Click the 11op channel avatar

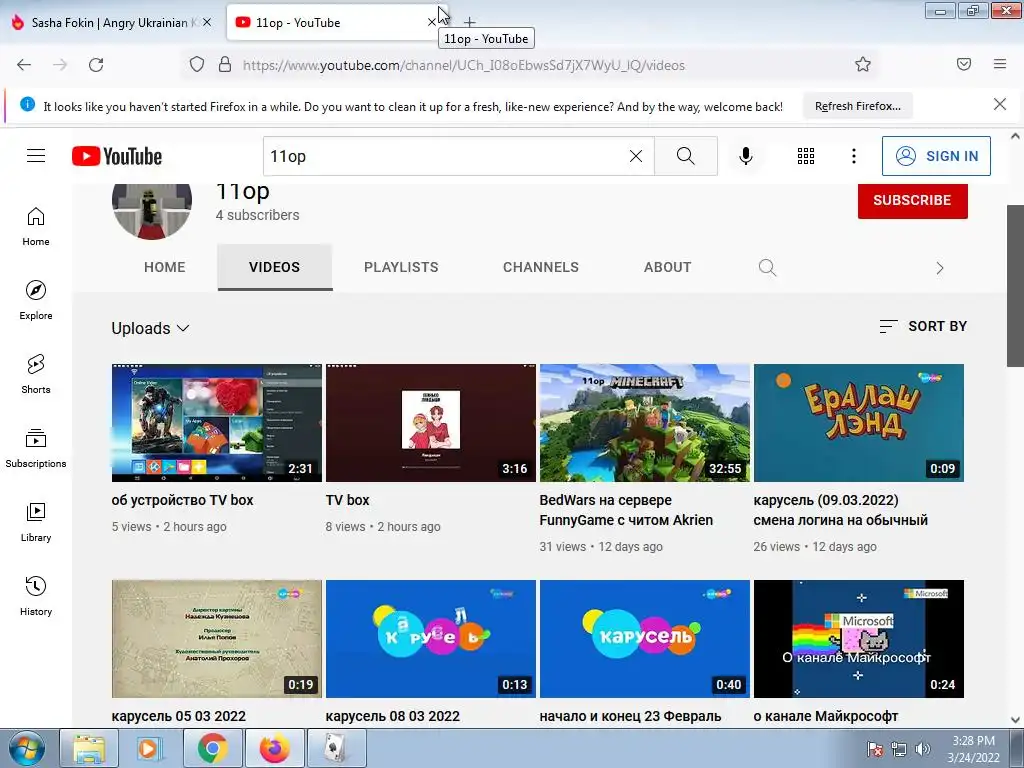[x=152, y=210]
